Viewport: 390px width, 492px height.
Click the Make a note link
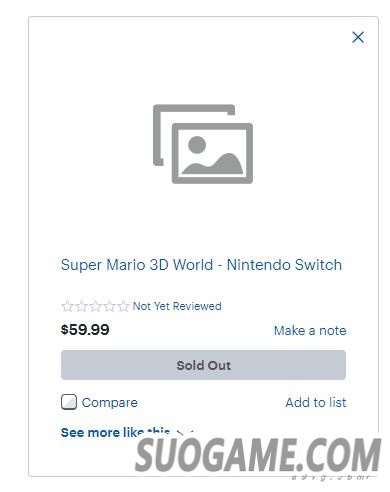point(310,331)
